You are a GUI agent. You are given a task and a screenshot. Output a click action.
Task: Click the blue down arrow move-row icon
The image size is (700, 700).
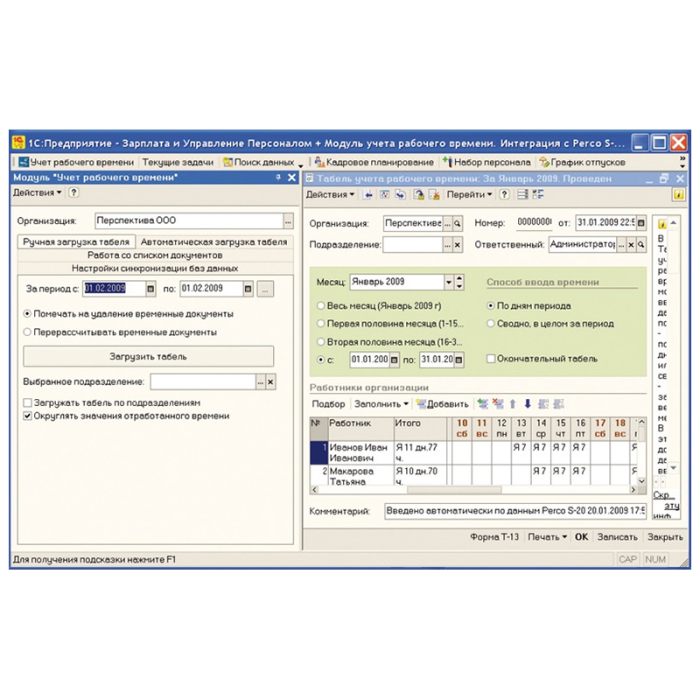point(528,404)
